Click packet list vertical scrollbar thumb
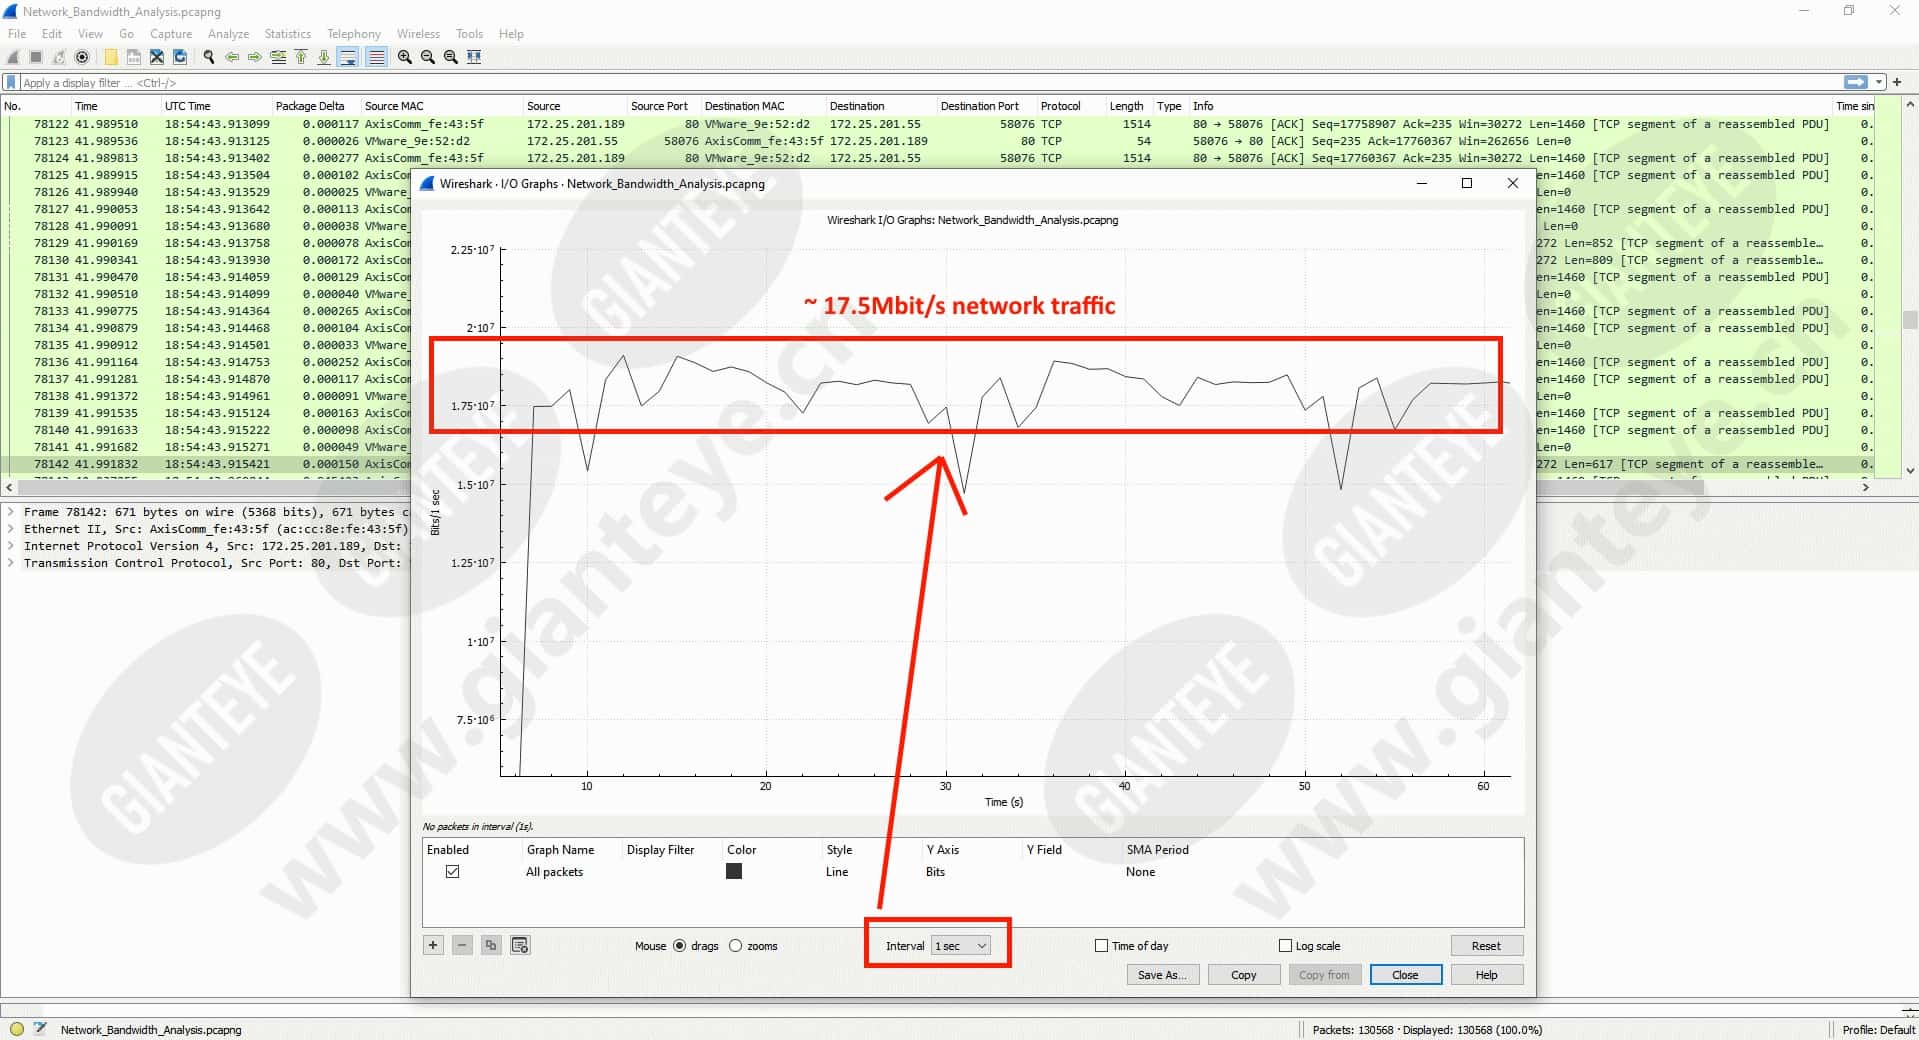Viewport: 1919px width, 1040px height. 1910,320
